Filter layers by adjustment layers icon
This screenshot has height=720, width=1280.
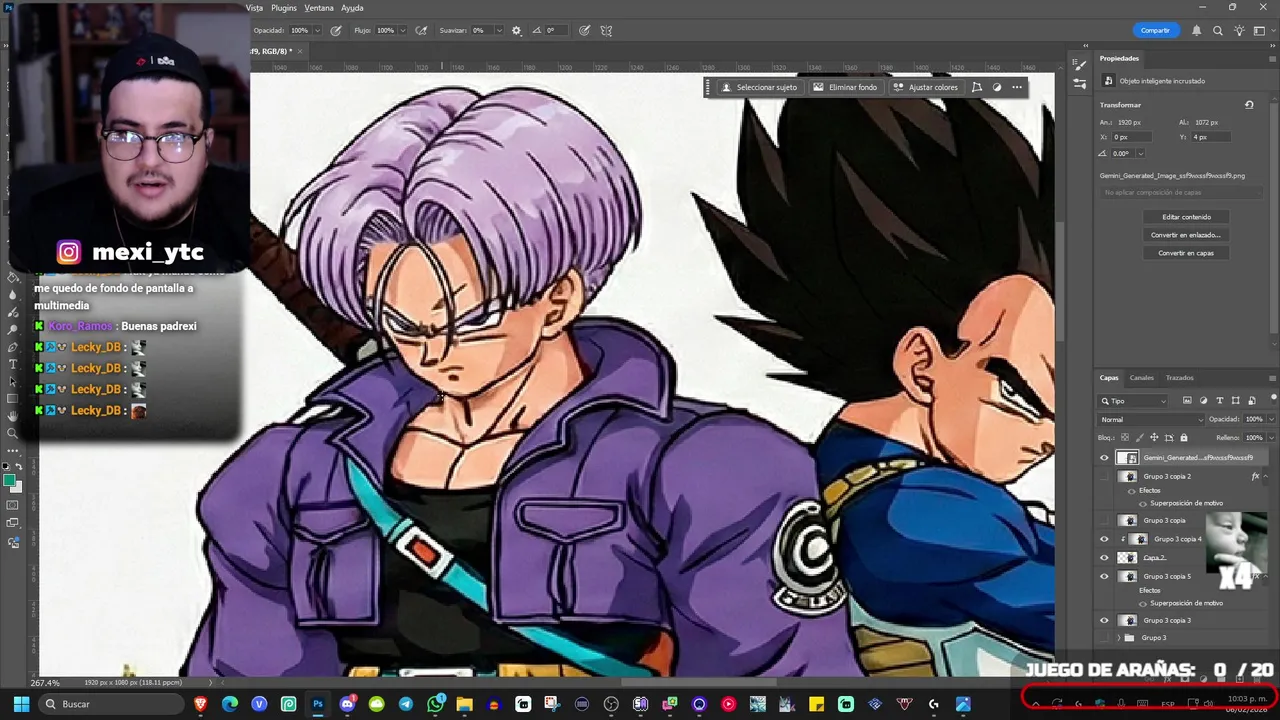(x=1203, y=401)
